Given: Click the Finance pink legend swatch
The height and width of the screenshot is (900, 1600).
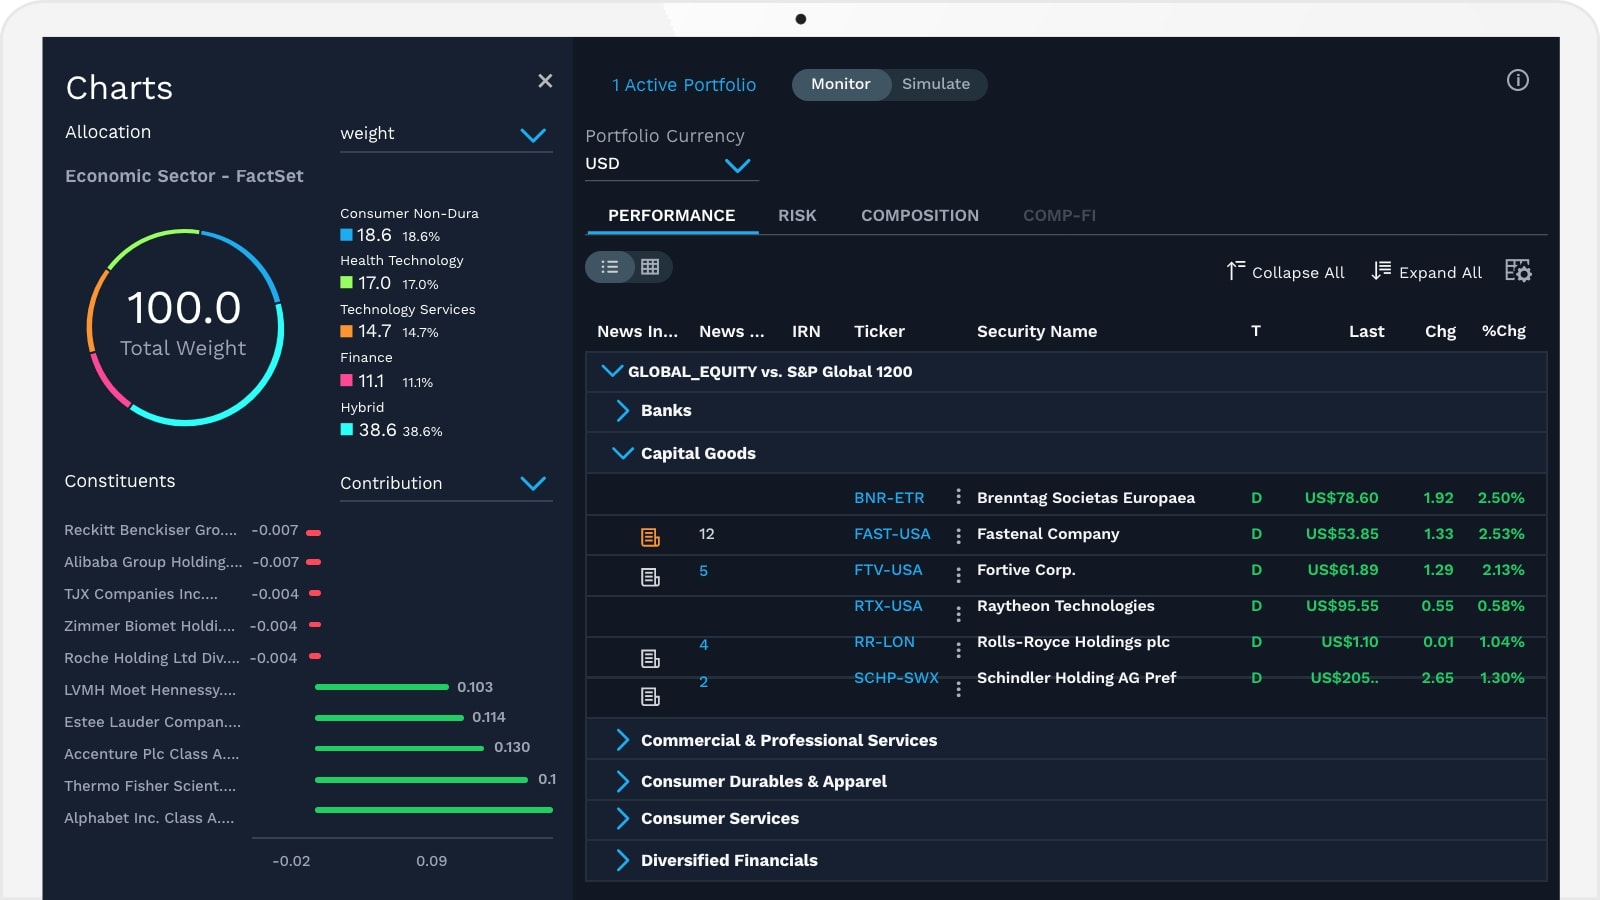Looking at the screenshot, I should pyautogui.click(x=346, y=380).
